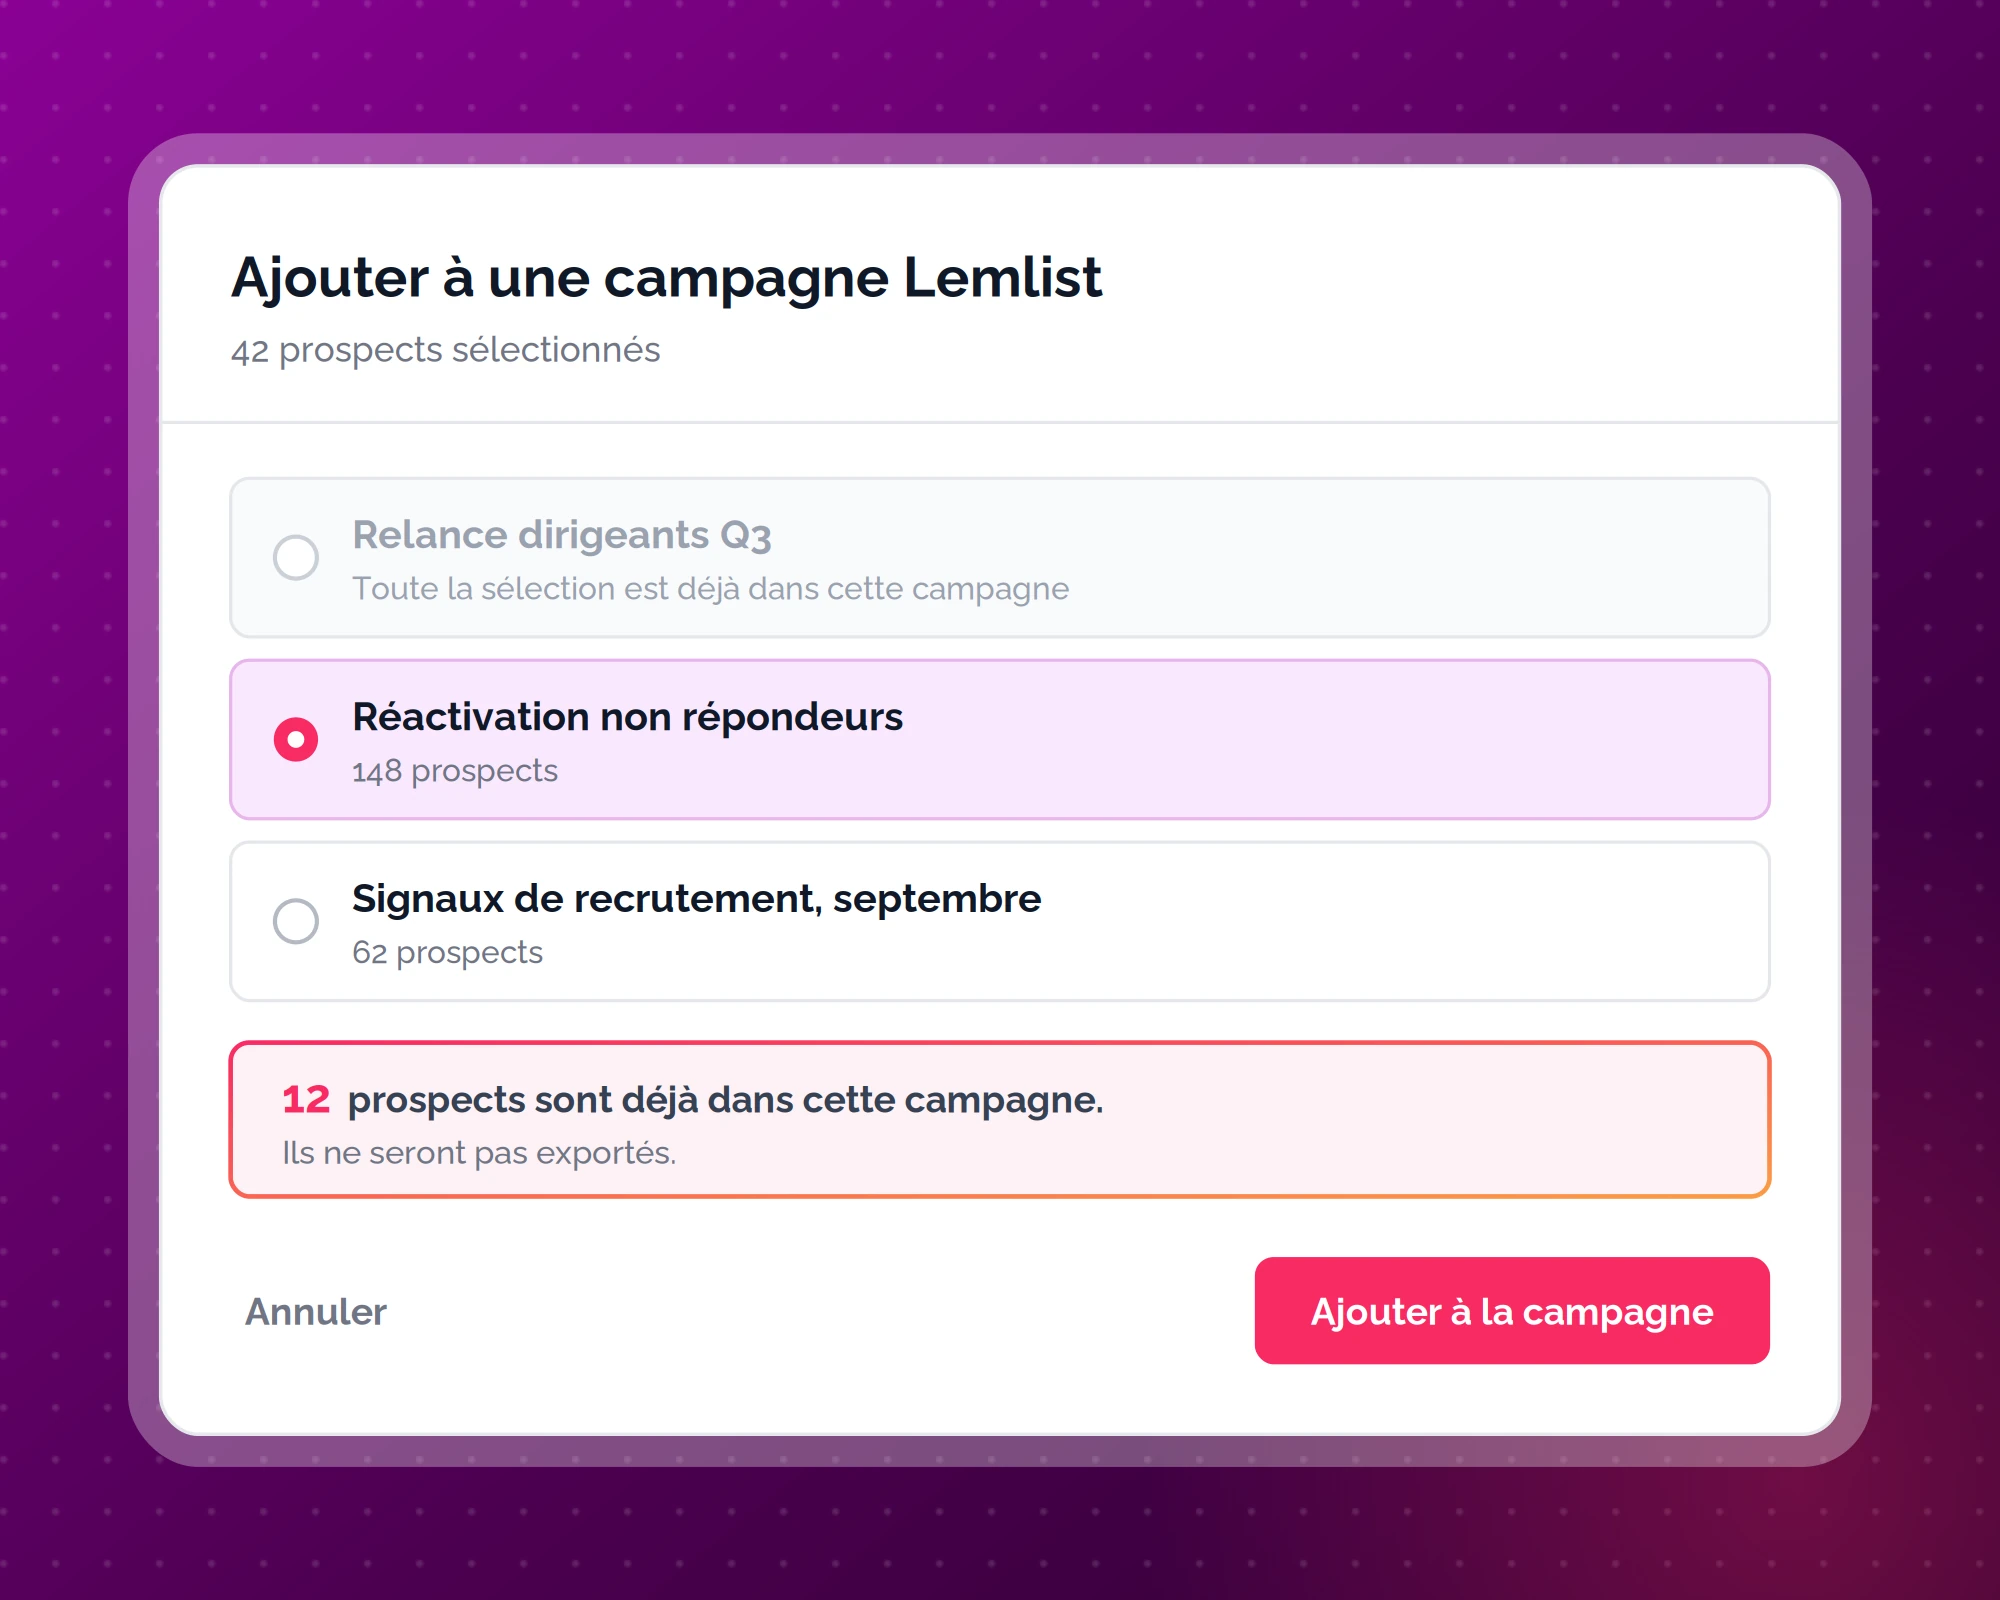The image size is (2000, 1600).
Task: Click the "42 prospects sélectionnés" subtitle
Action: (445, 350)
